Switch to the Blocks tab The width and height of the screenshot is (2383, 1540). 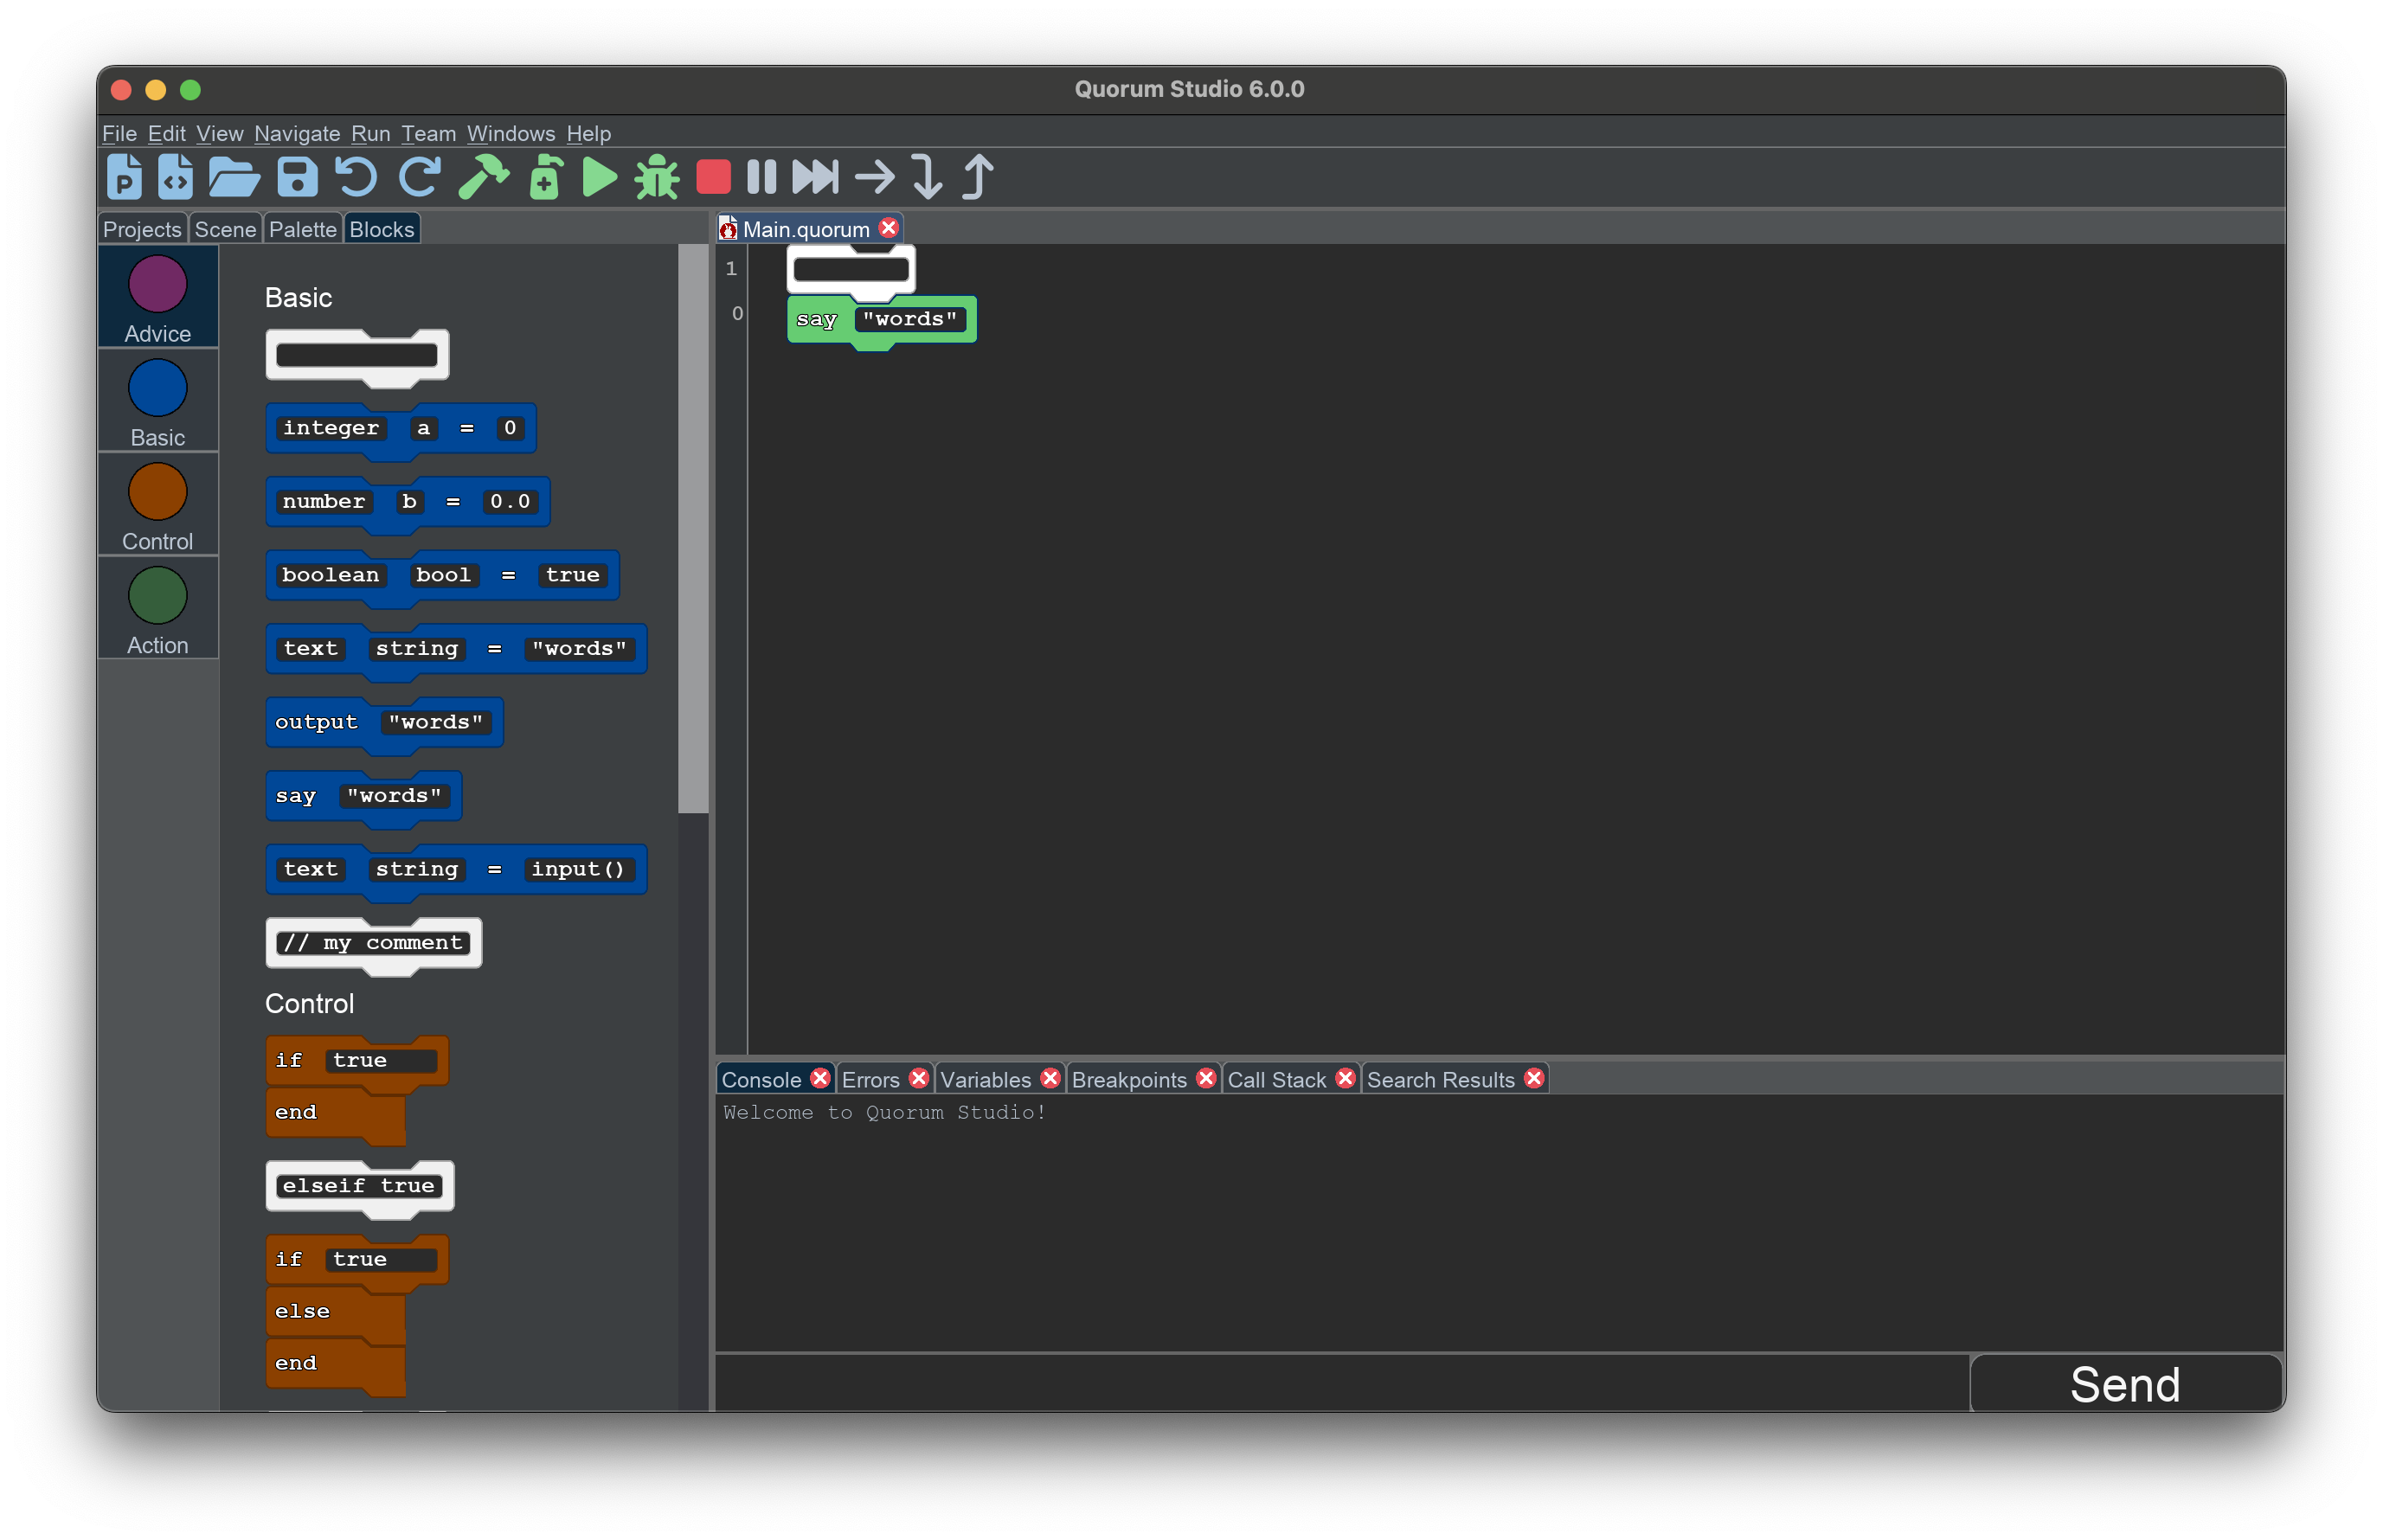coord(381,228)
